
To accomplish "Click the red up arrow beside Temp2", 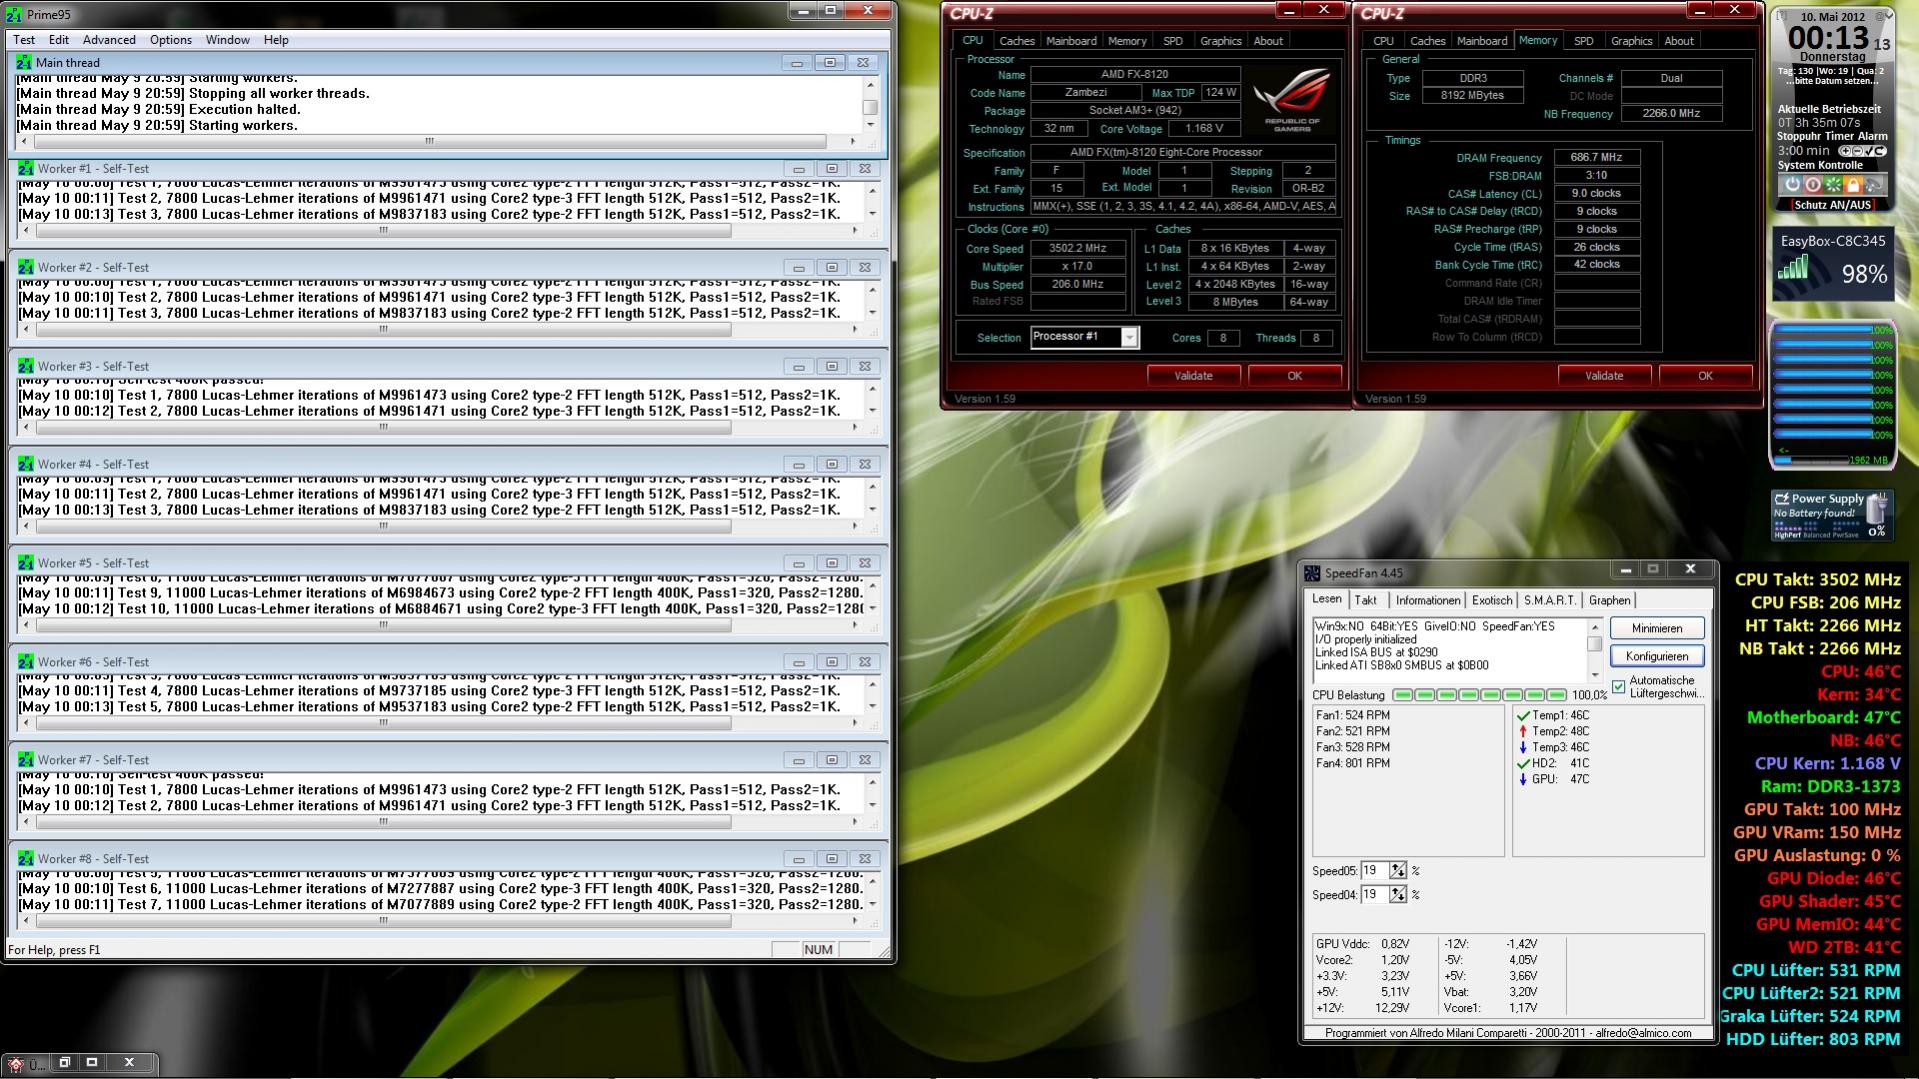I will [1523, 732].
